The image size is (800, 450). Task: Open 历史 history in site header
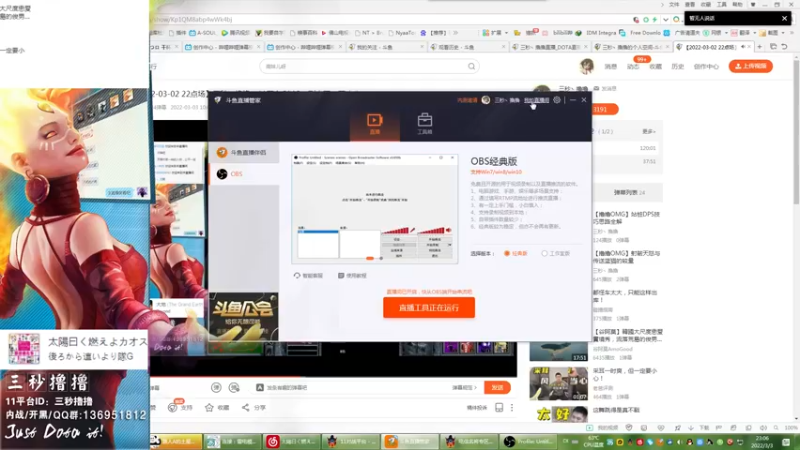click(x=678, y=67)
